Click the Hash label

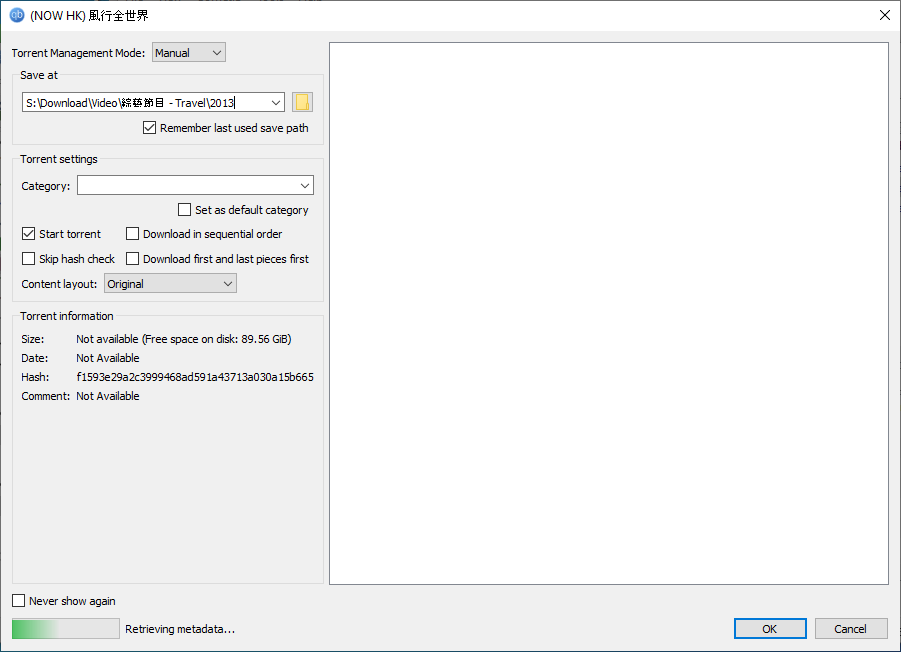point(35,377)
